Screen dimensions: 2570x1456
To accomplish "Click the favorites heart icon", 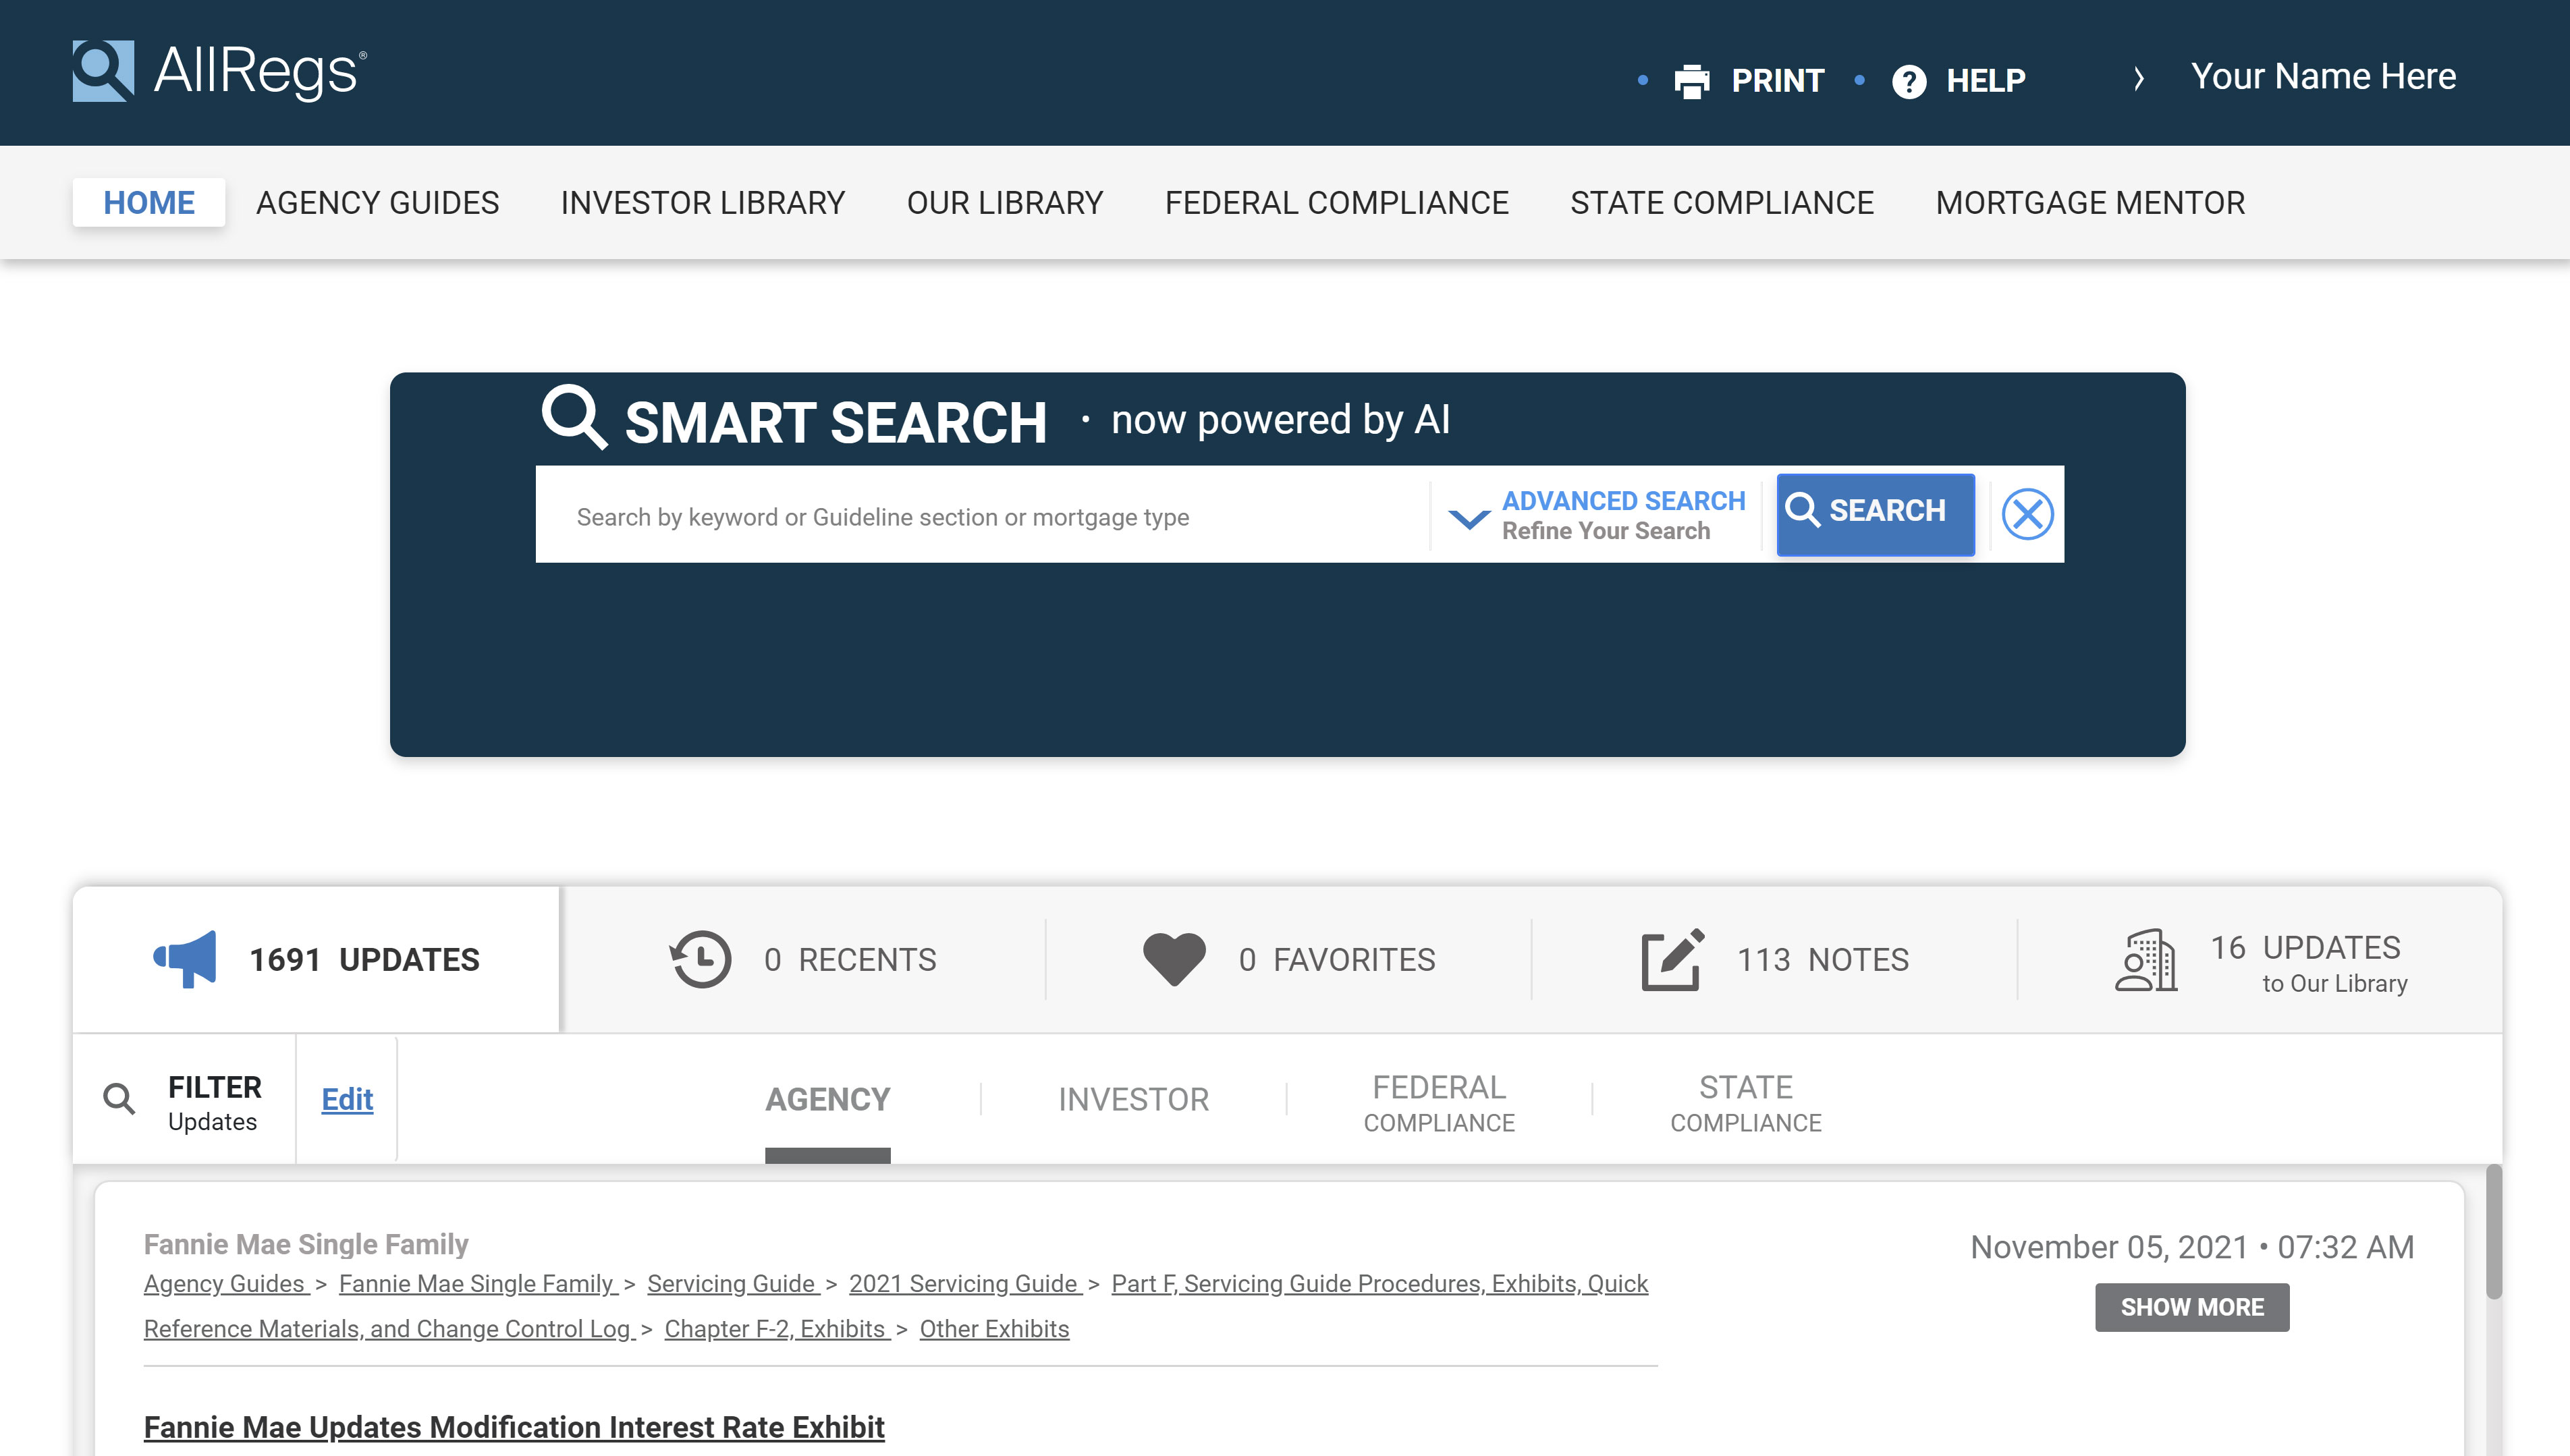I will 1174,959.
